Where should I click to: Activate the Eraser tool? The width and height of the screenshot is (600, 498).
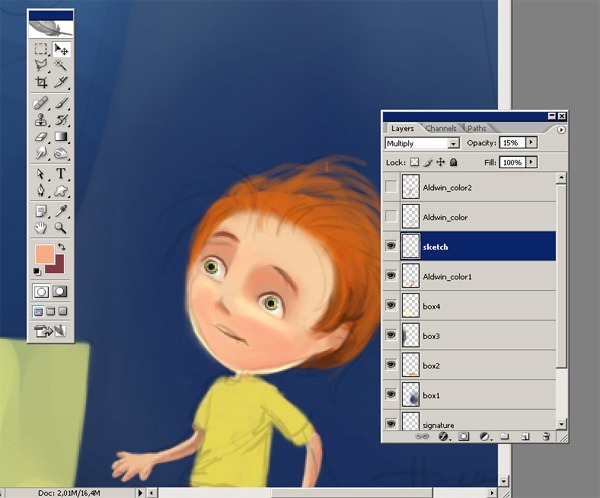click(41, 136)
